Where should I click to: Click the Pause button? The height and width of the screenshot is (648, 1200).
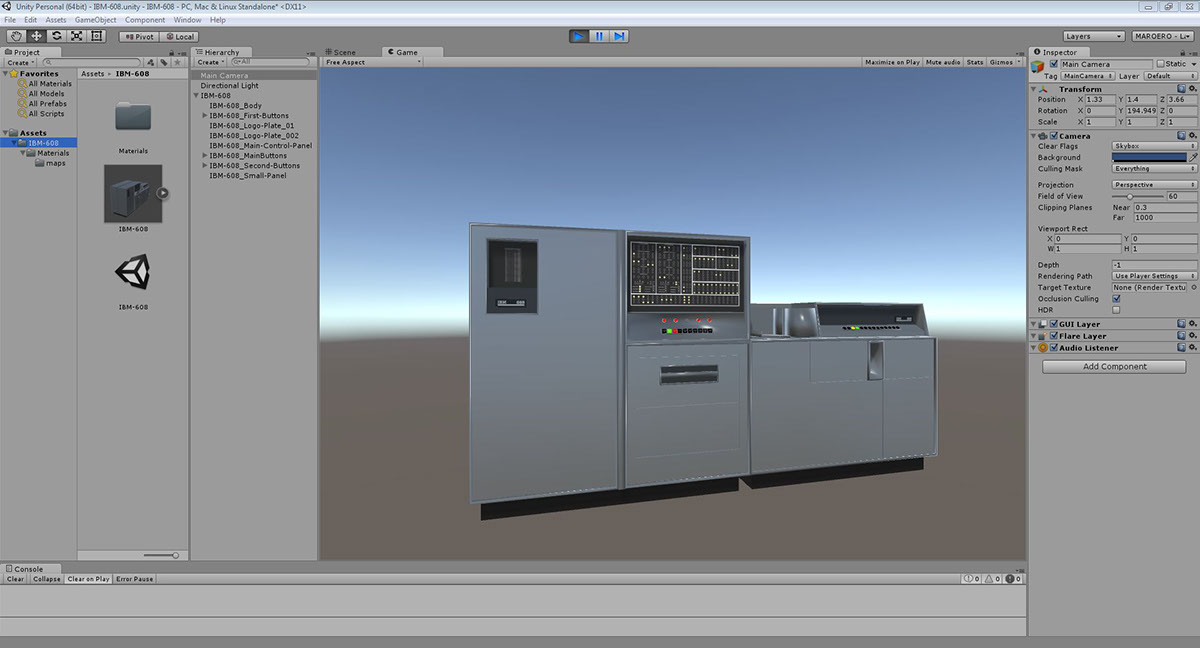tap(599, 36)
